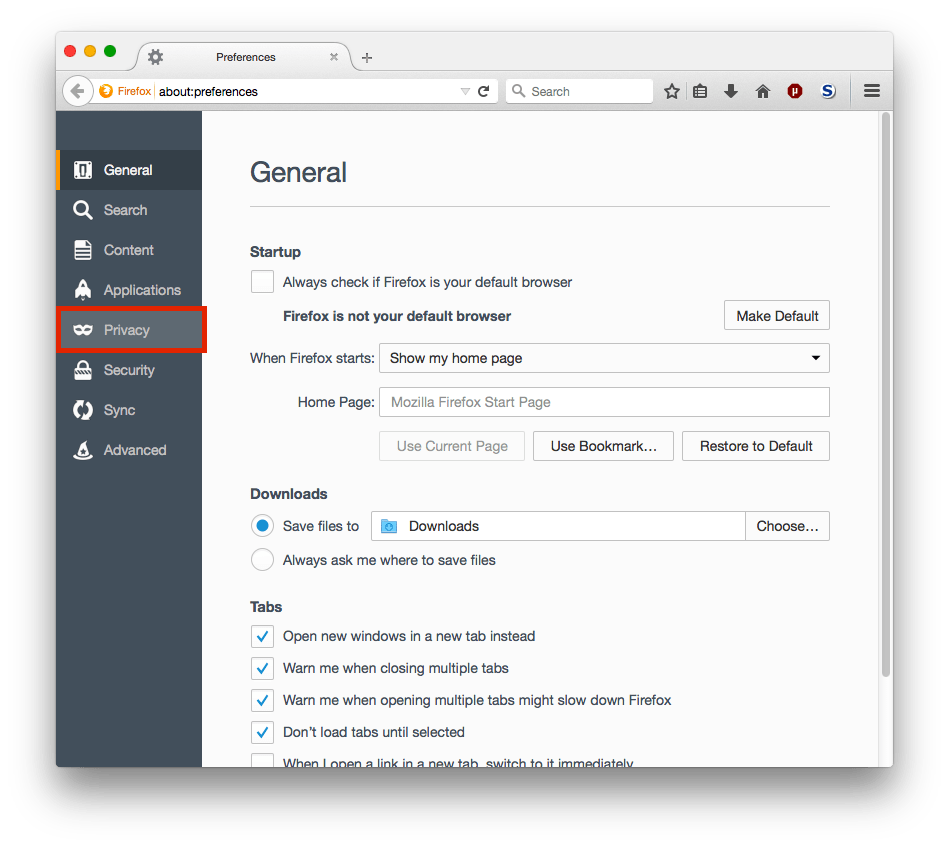Screen dimensions: 949x847
Task: Click the blue S extension icon
Action: 828,91
